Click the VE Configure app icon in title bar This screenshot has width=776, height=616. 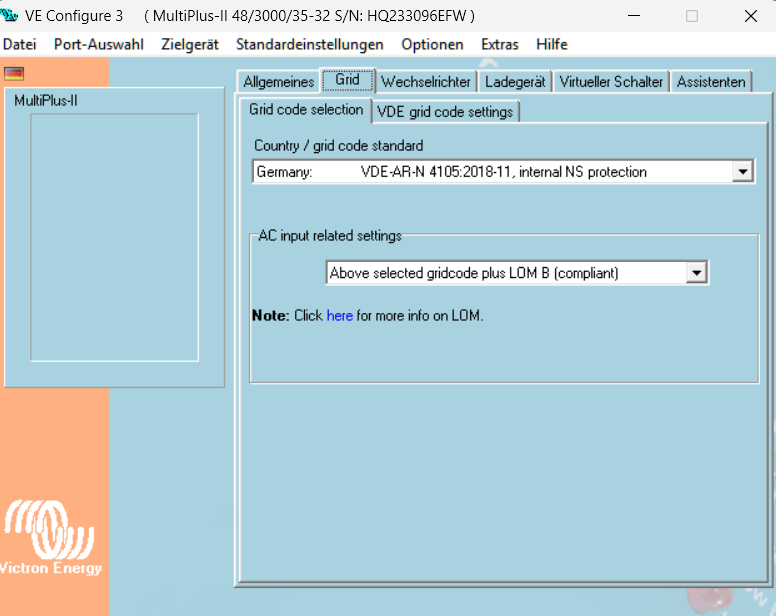pos(9,15)
